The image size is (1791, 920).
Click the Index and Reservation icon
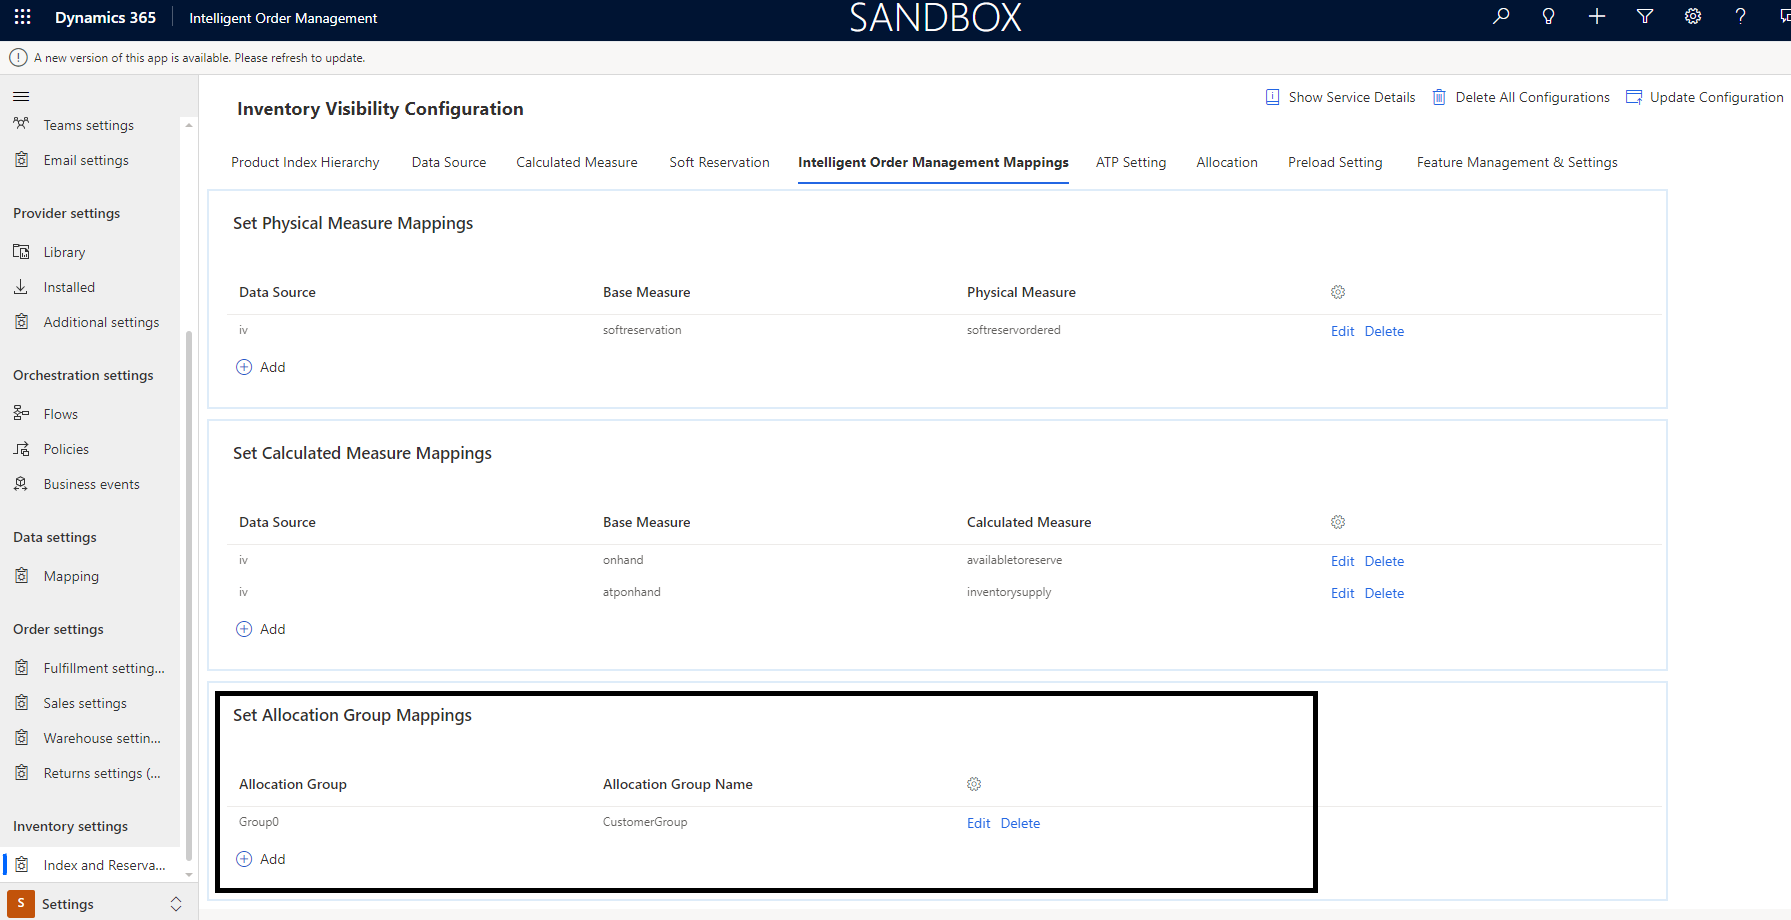coord(21,864)
